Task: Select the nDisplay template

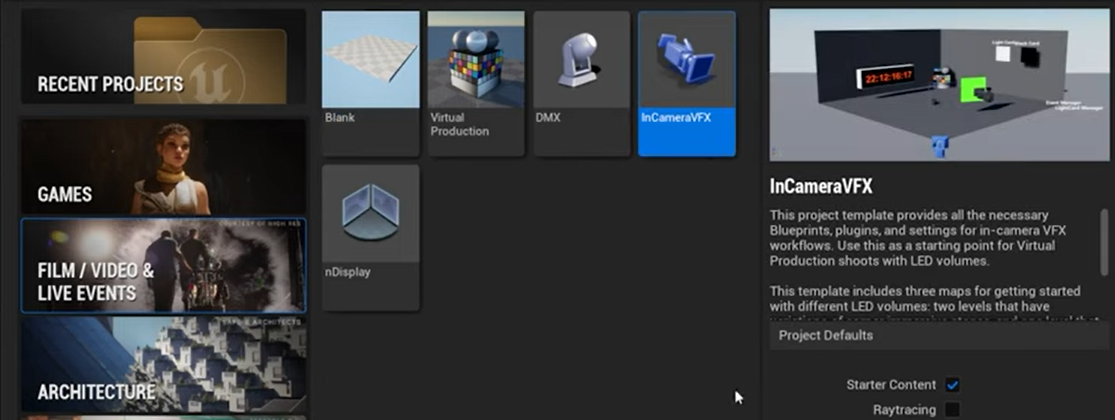Action: coord(370,237)
